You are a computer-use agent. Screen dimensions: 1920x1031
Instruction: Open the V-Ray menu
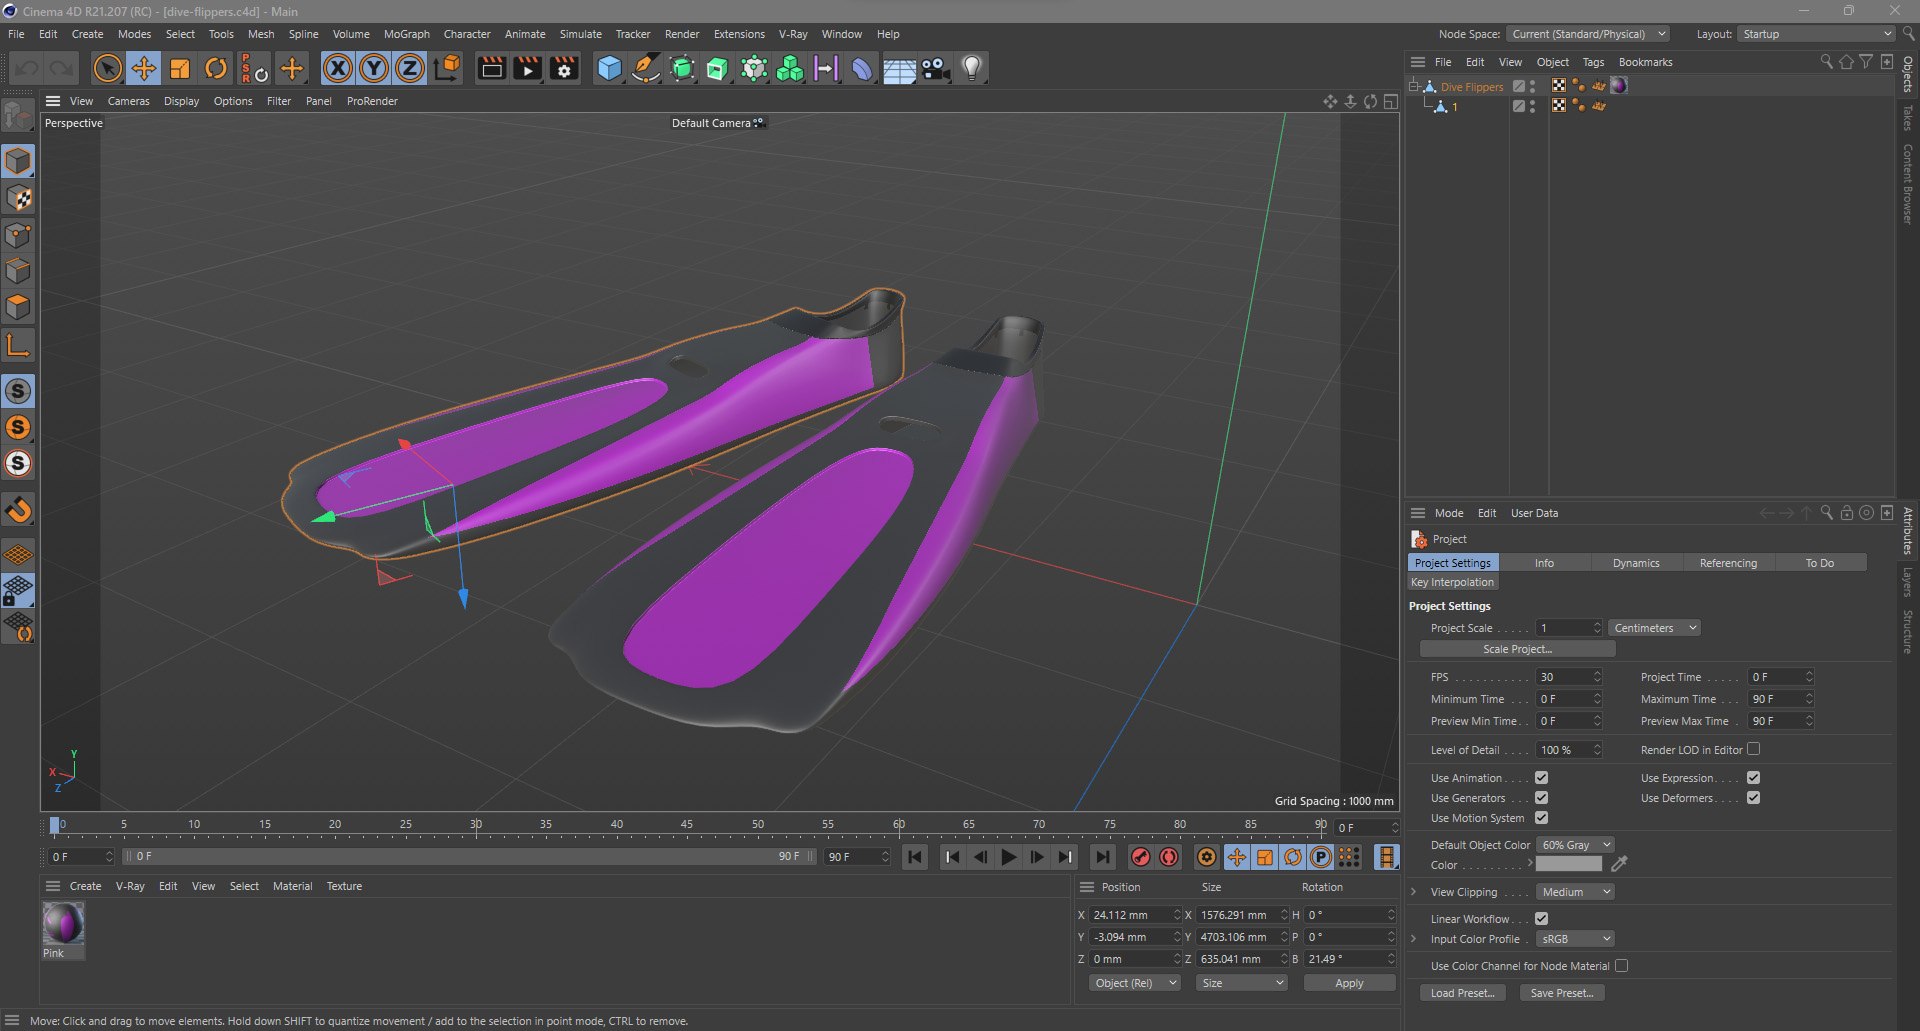tap(793, 34)
